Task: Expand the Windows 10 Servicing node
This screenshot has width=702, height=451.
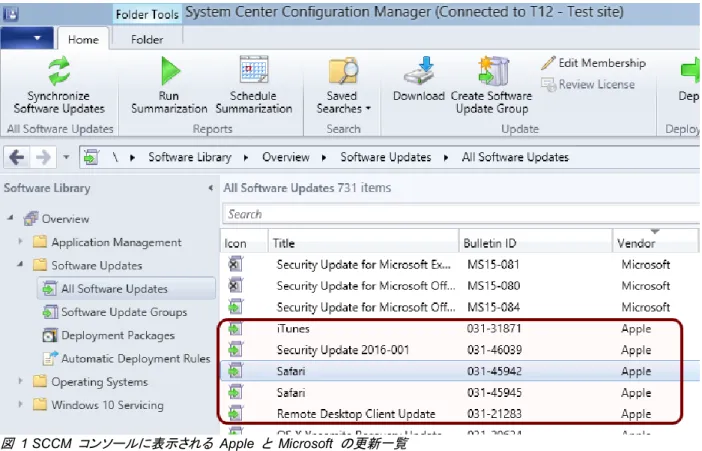Action: [x=20, y=404]
